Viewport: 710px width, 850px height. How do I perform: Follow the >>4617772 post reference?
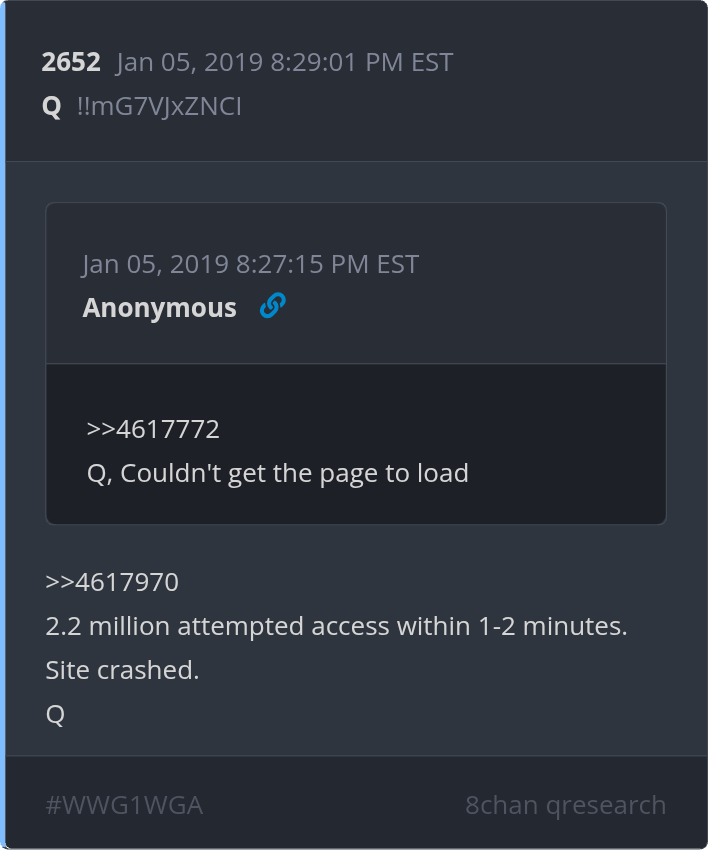pyautogui.click(x=153, y=430)
